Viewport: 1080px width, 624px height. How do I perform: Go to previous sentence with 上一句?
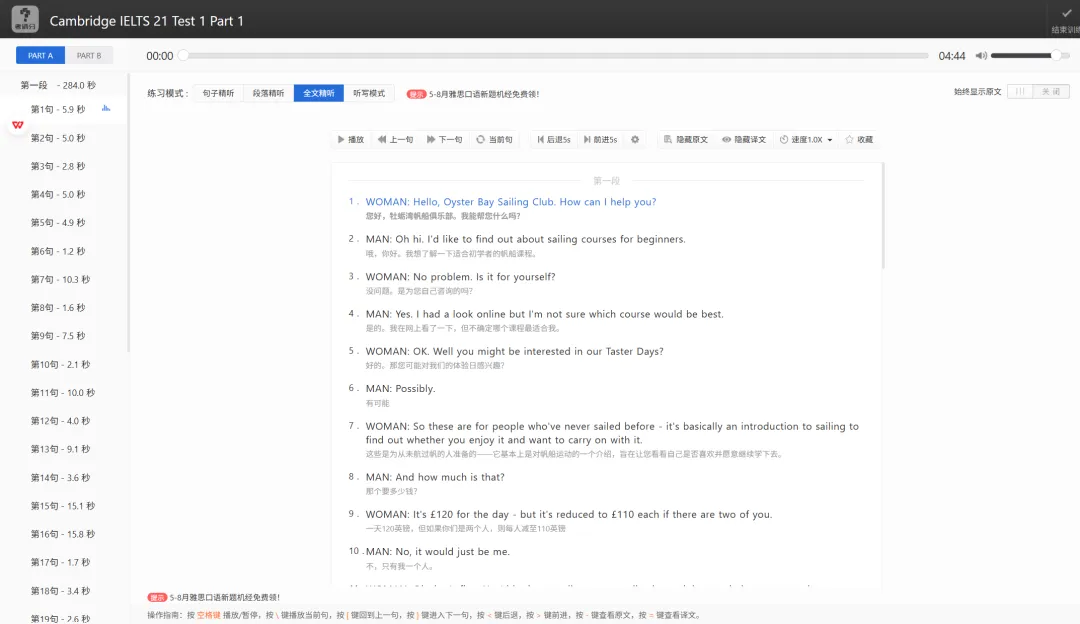tap(395, 140)
